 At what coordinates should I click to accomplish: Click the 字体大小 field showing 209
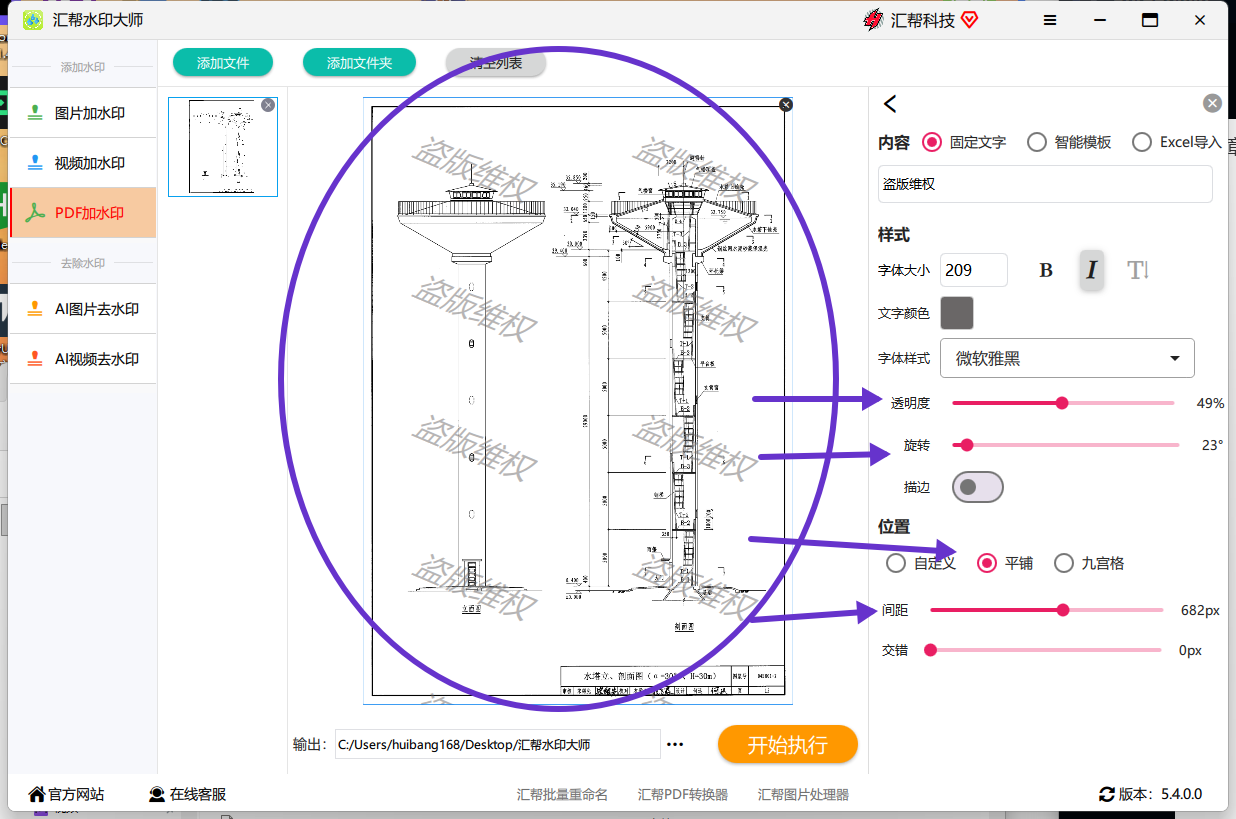pyautogui.click(x=974, y=270)
